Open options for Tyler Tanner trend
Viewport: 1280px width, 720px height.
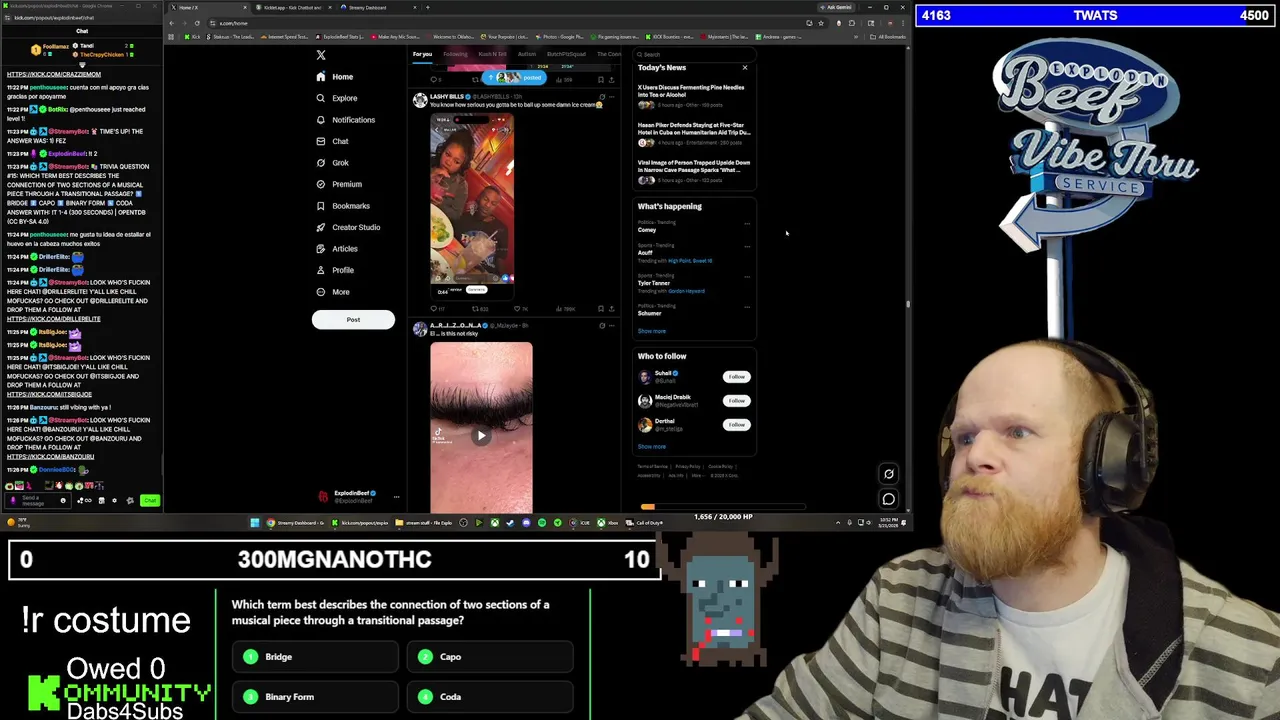click(747, 276)
